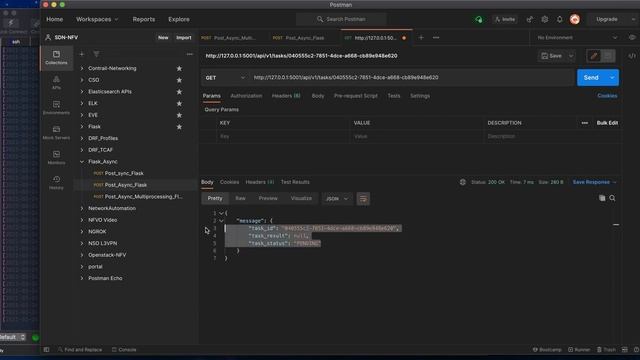Expand the Postman Echo collection
This screenshot has width=640, height=360.
pyautogui.click(x=82, y=278)
